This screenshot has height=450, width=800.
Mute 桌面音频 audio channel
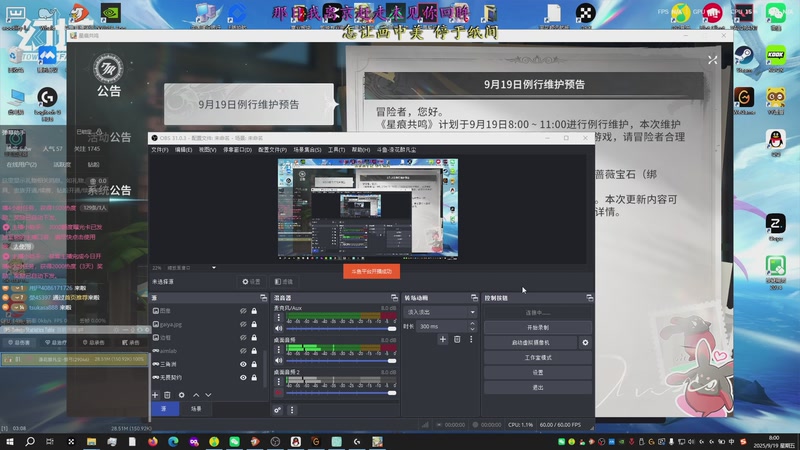[279, 361]
